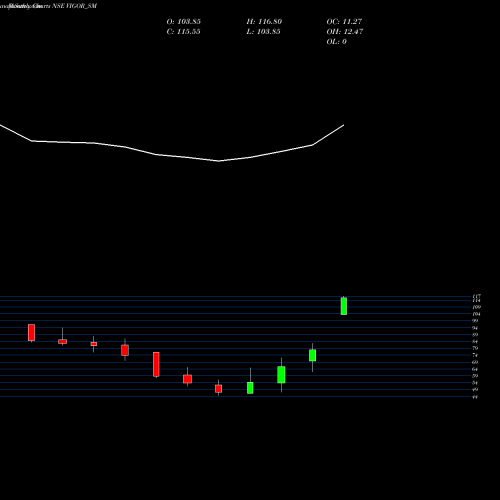500x500 pixels.
Task: Select the lowest red candle near 49
Action: [x=218, y=389]
